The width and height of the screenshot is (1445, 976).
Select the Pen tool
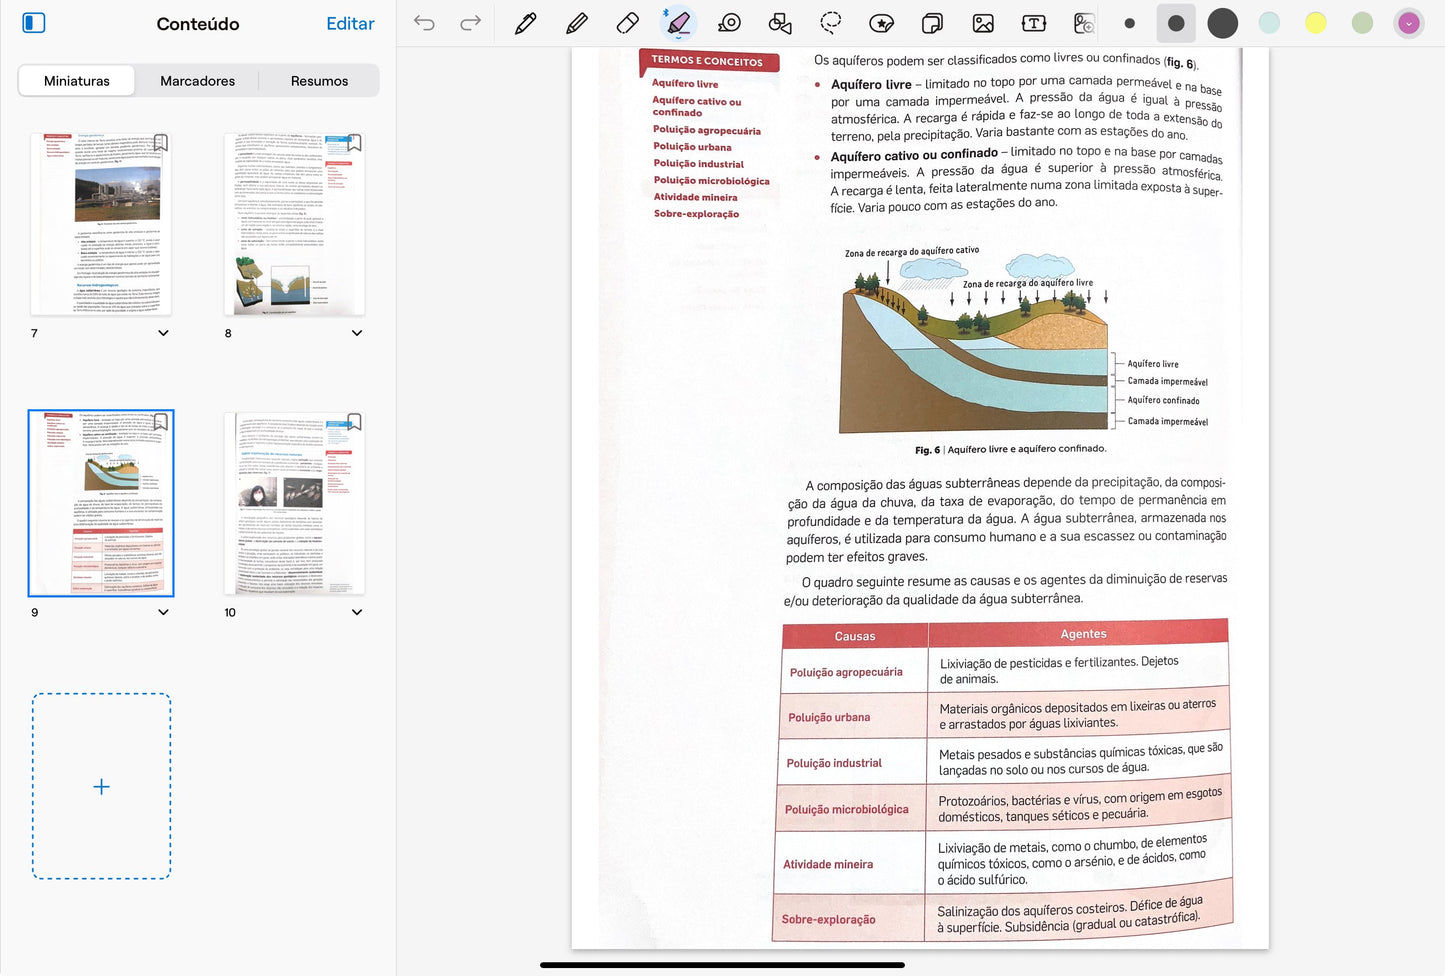(x=525, y=23)
